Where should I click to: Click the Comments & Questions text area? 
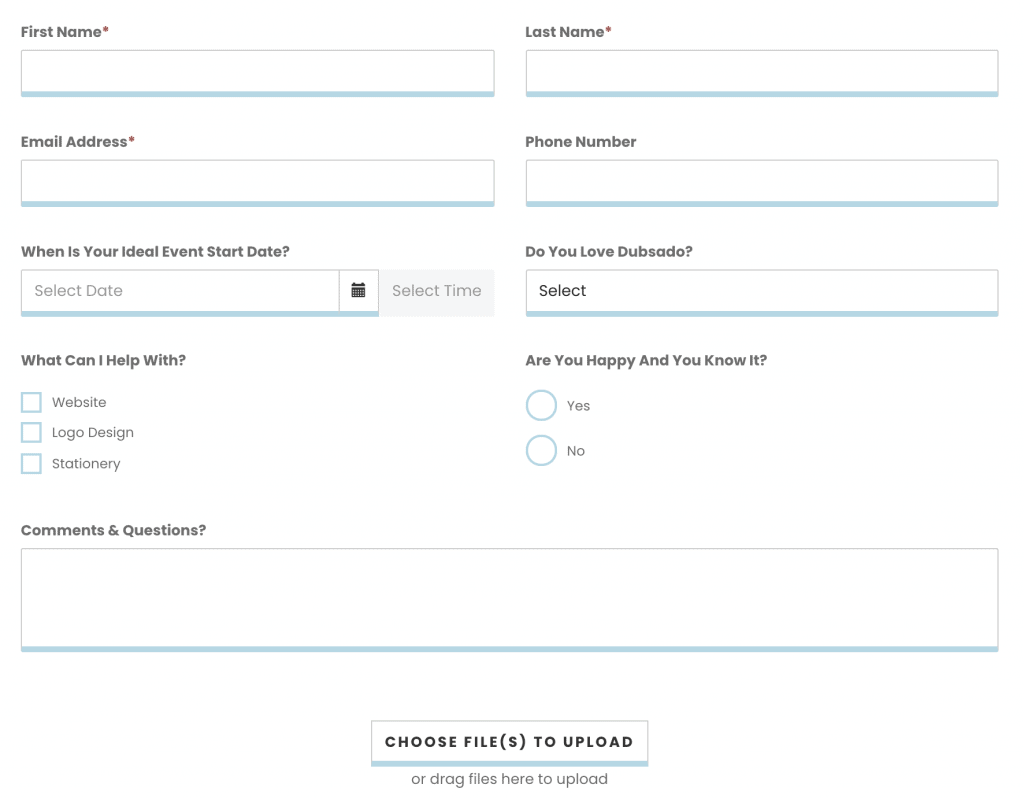click(x=509, y=599)
